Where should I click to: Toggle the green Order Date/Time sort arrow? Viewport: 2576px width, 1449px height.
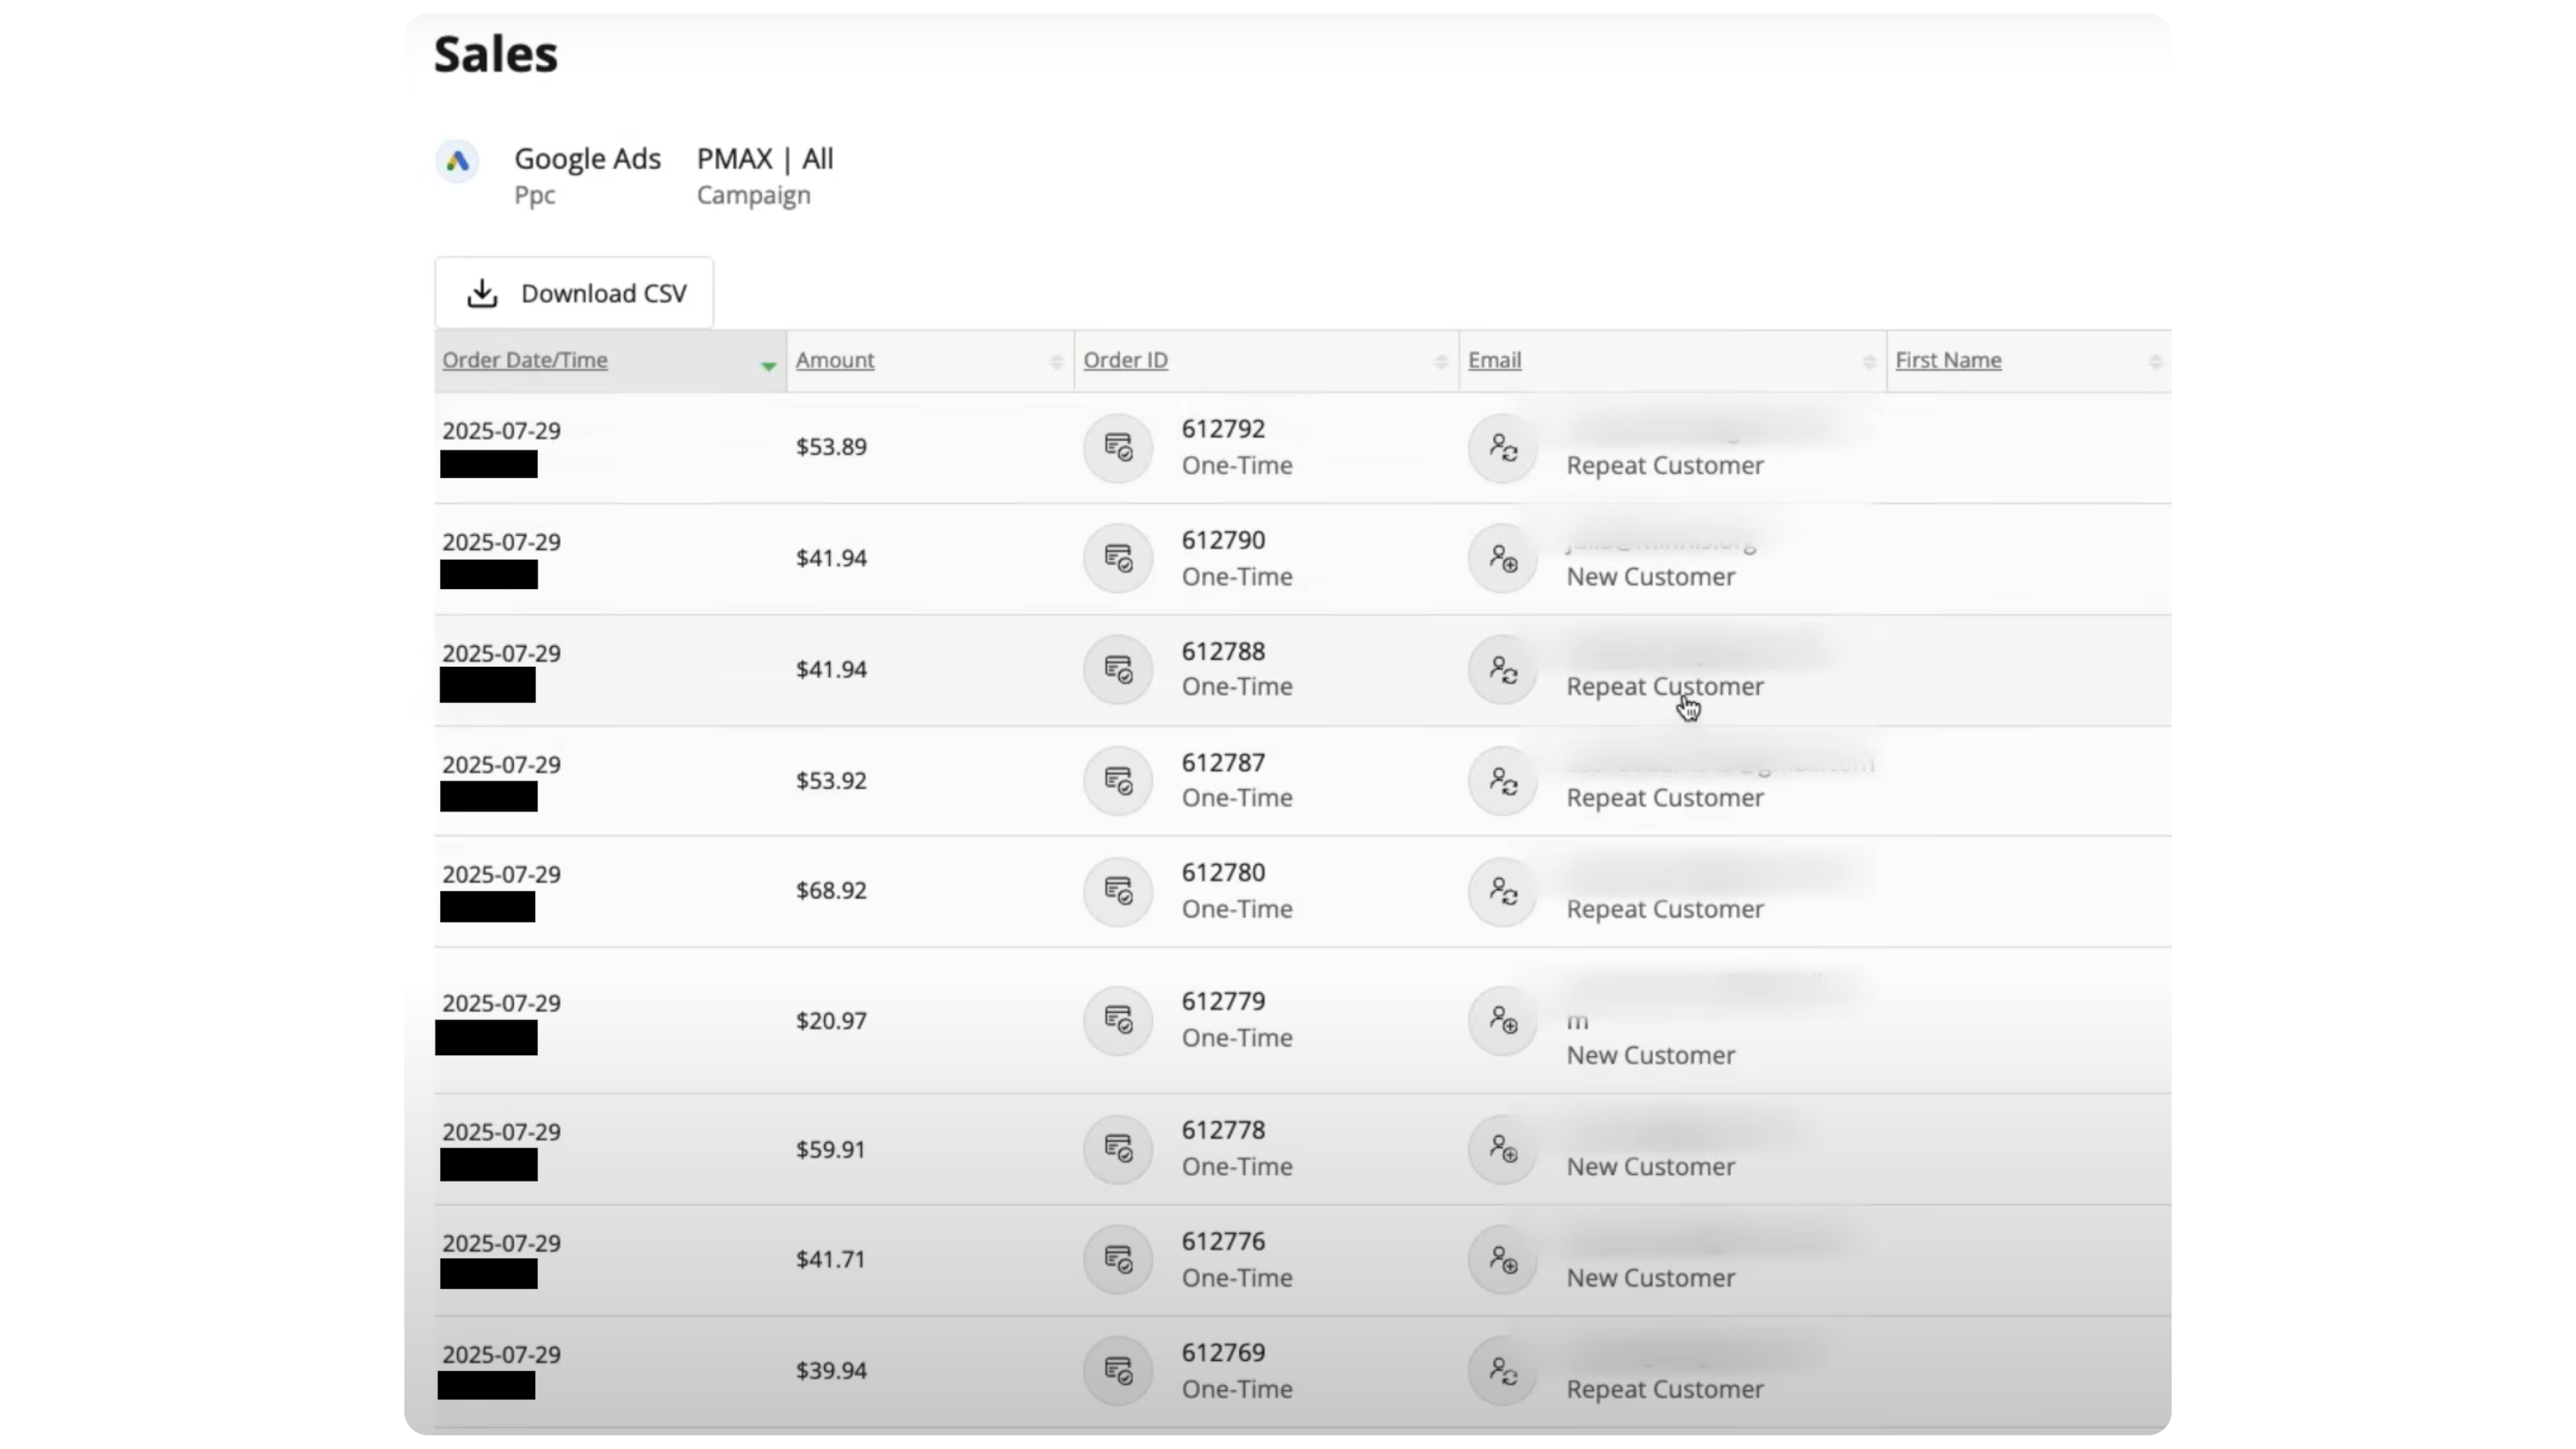click(768, 366)
